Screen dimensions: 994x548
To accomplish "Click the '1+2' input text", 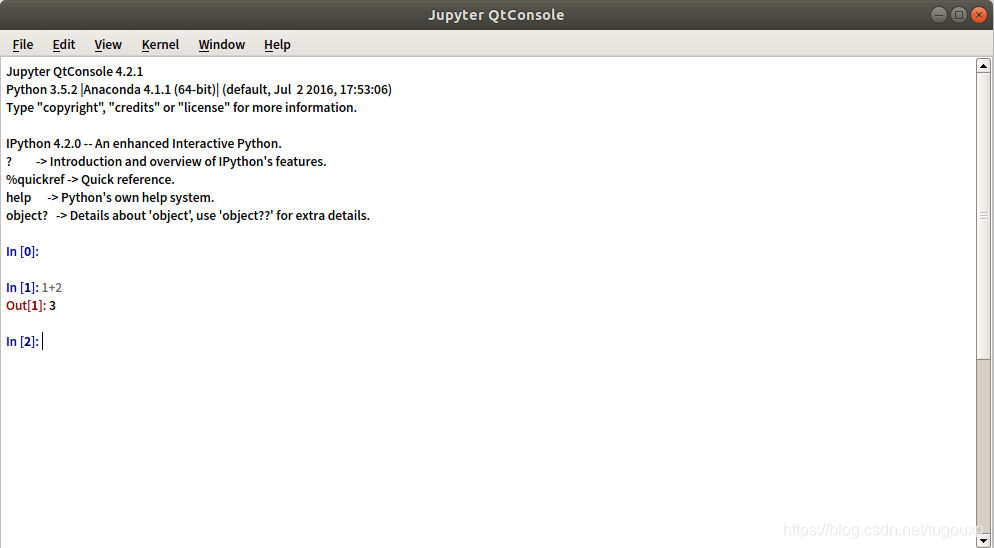I will [51, 287].
